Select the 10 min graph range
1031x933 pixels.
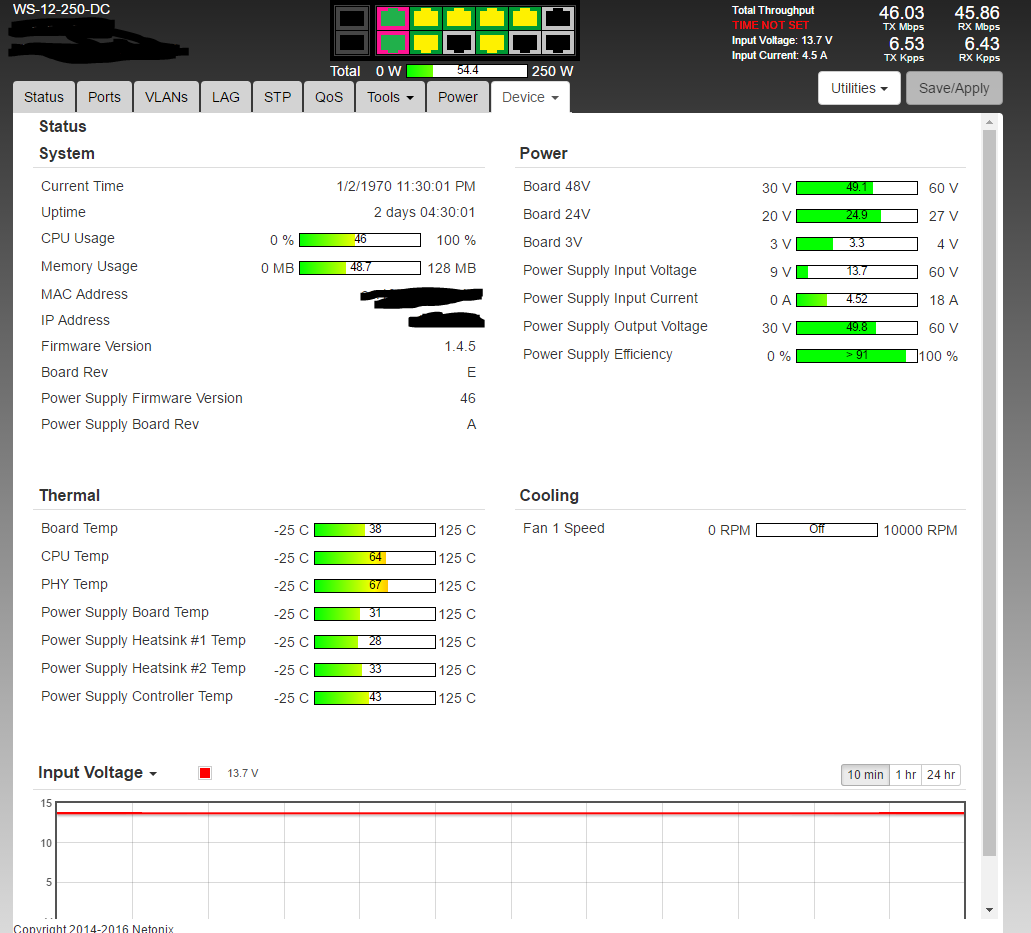click(x=865, y=775)
